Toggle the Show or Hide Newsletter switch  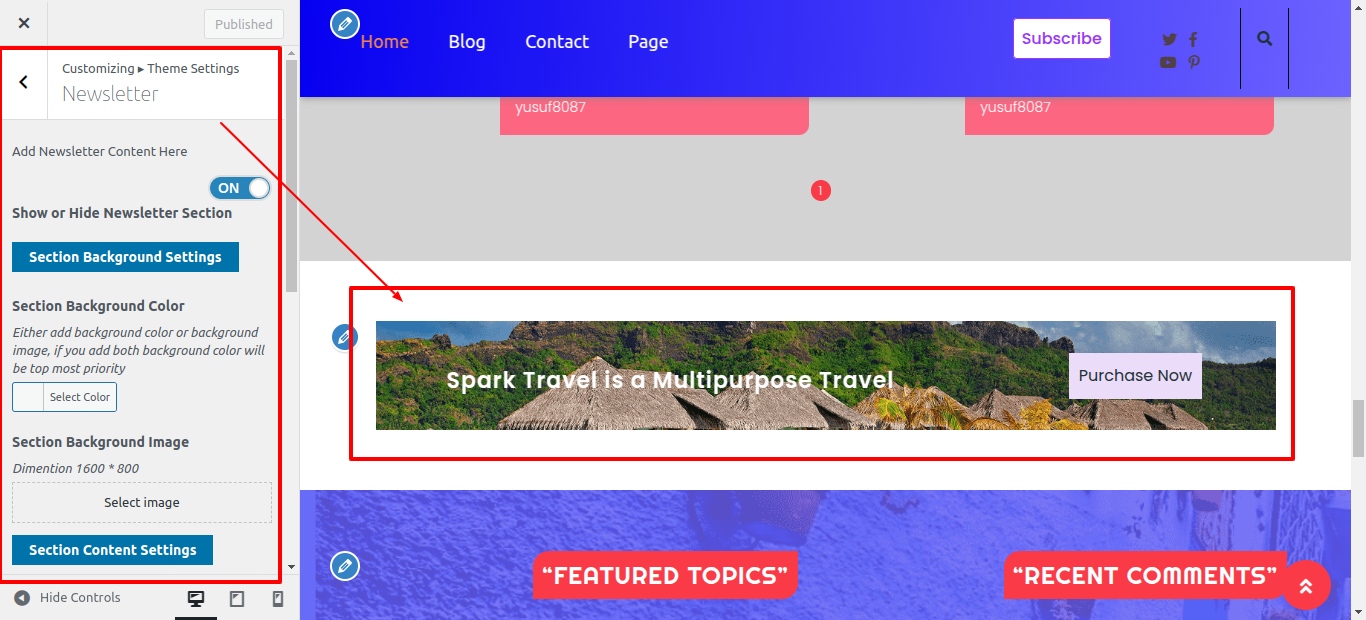tap(240, 188)
